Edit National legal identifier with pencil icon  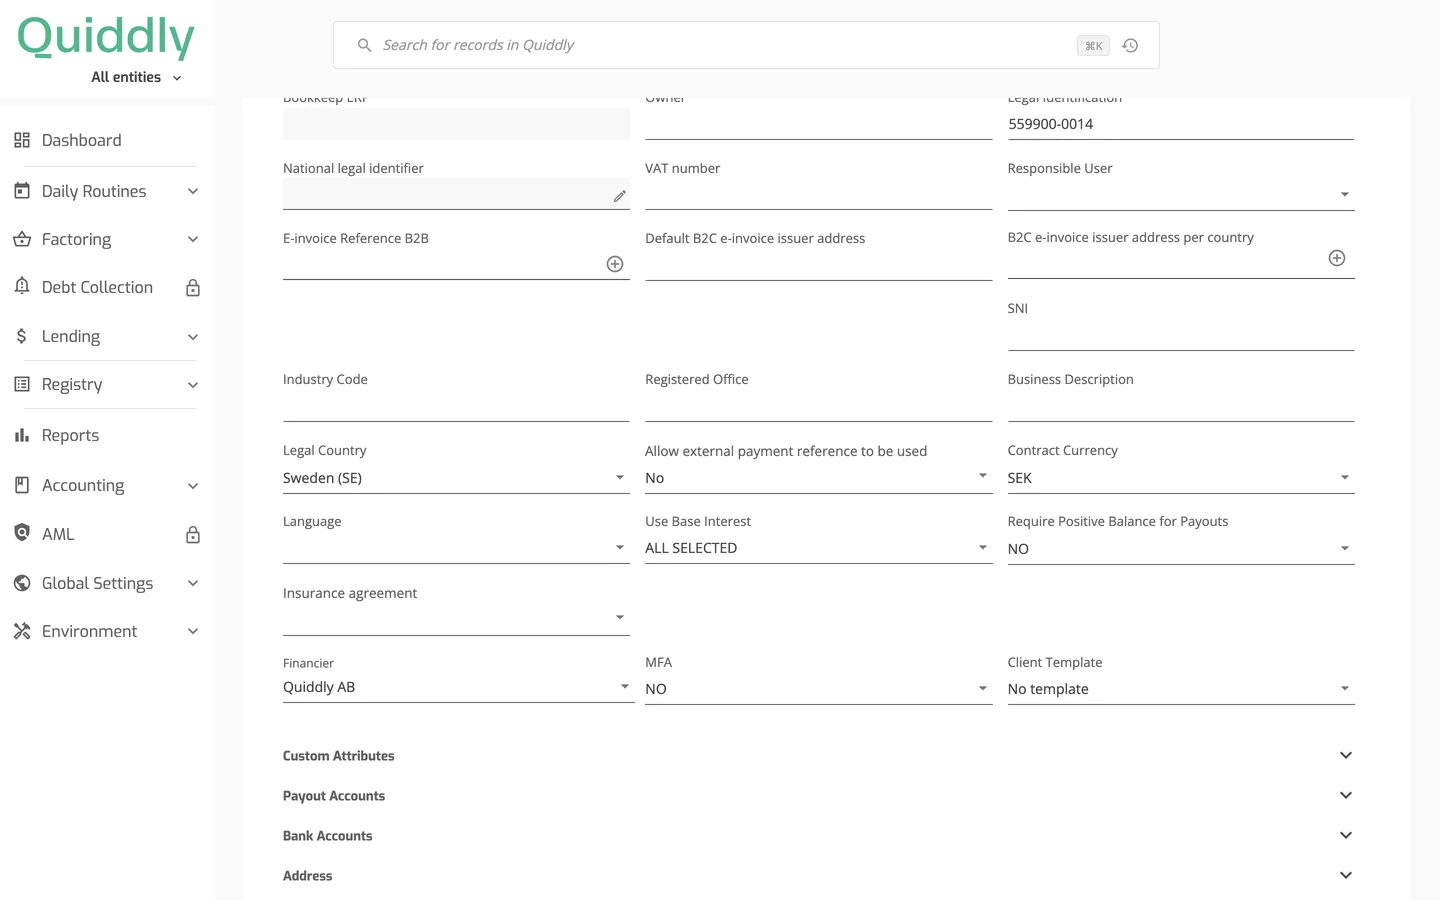(620, 196)
